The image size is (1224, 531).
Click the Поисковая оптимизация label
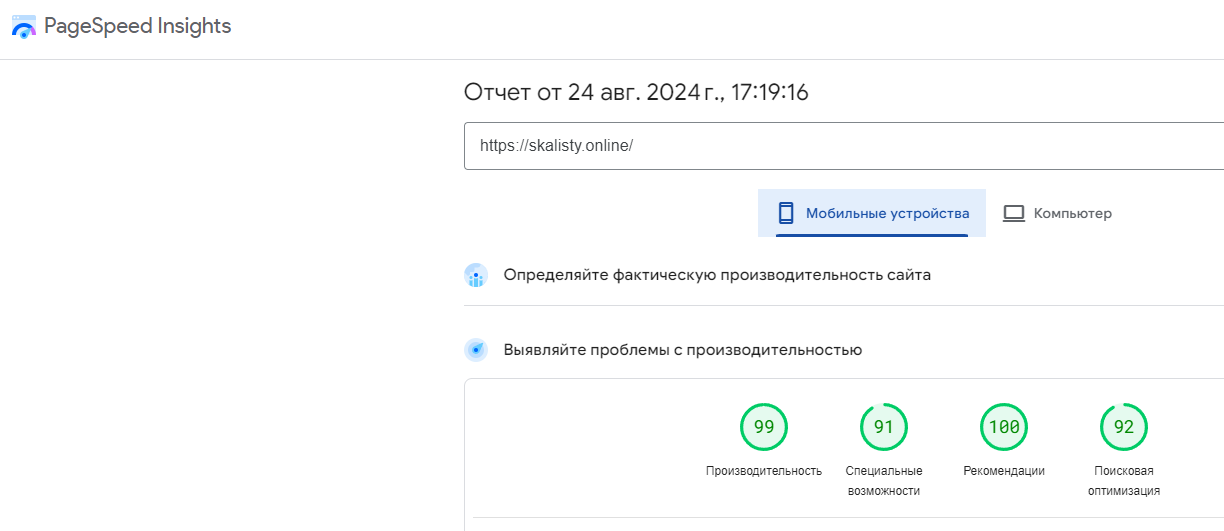(x=1124, y=481)
